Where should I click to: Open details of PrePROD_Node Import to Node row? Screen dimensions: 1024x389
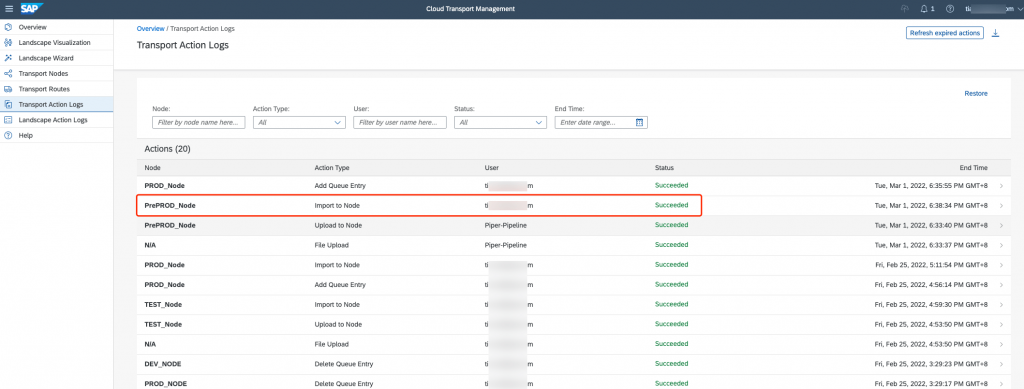click(x=1002, y=206)
